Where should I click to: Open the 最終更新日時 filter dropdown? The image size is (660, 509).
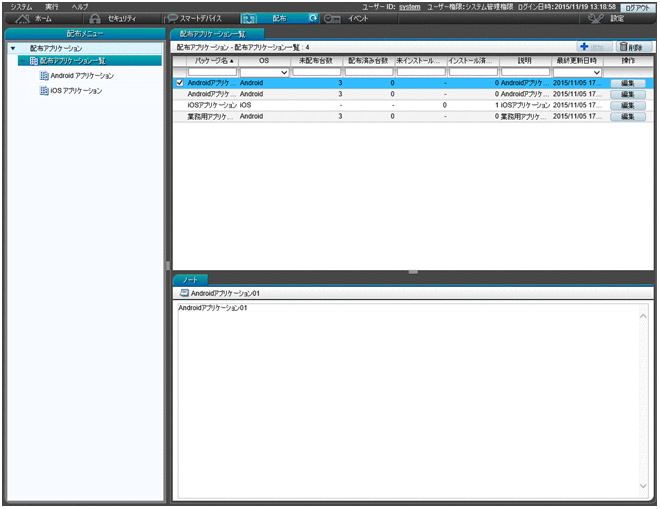coord(596,72)
